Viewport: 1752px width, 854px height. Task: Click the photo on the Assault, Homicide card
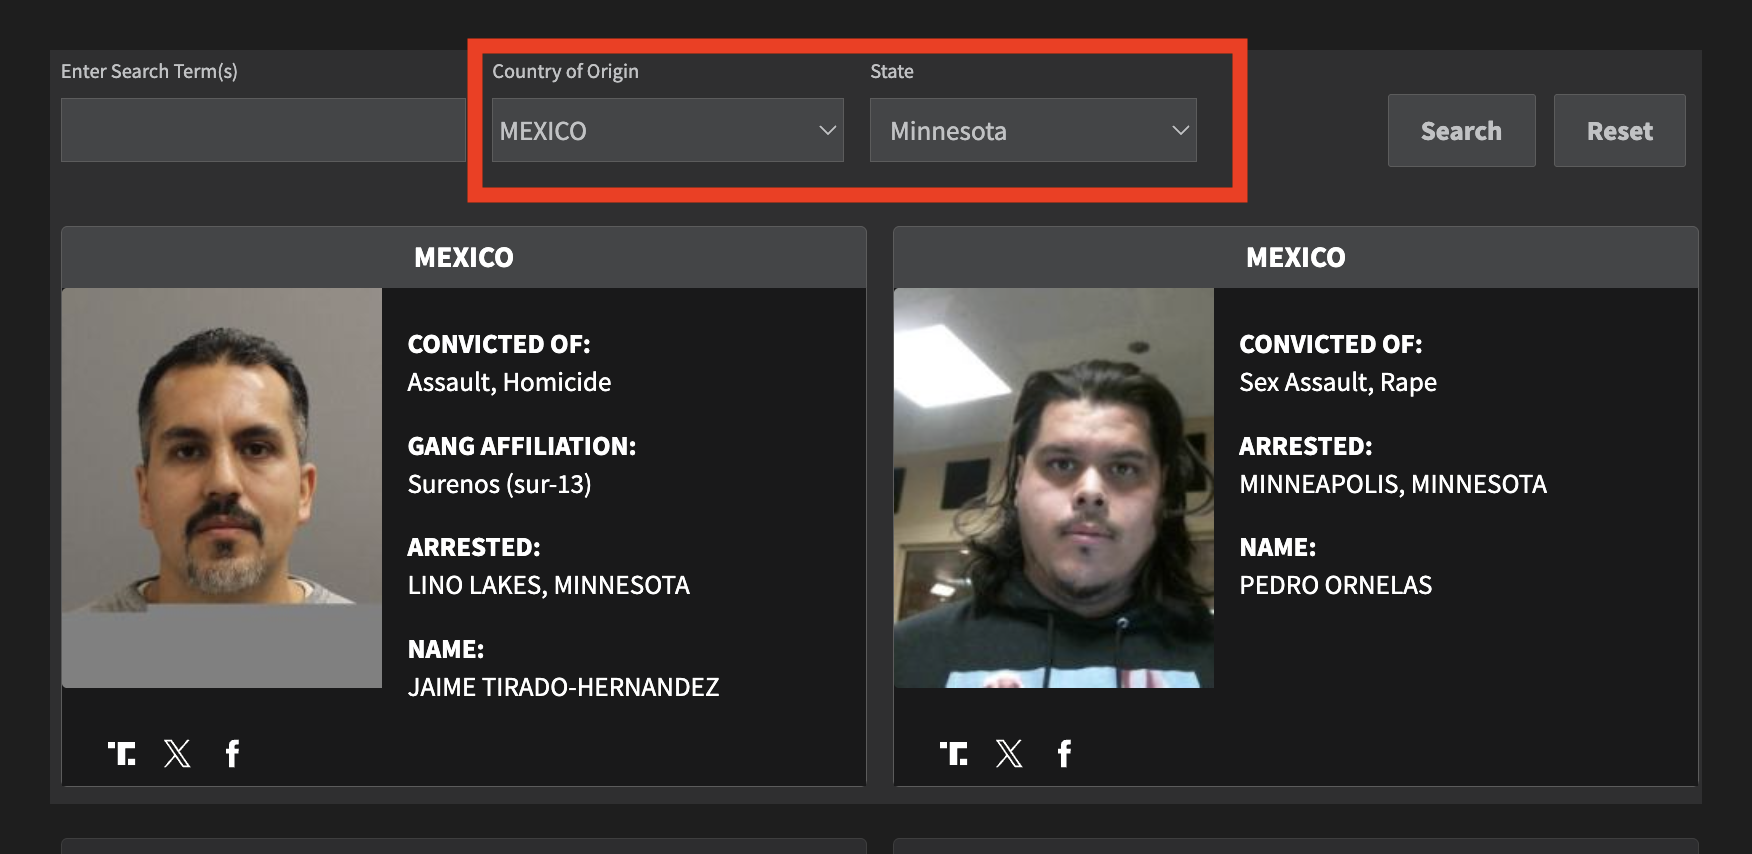point(222,487)
